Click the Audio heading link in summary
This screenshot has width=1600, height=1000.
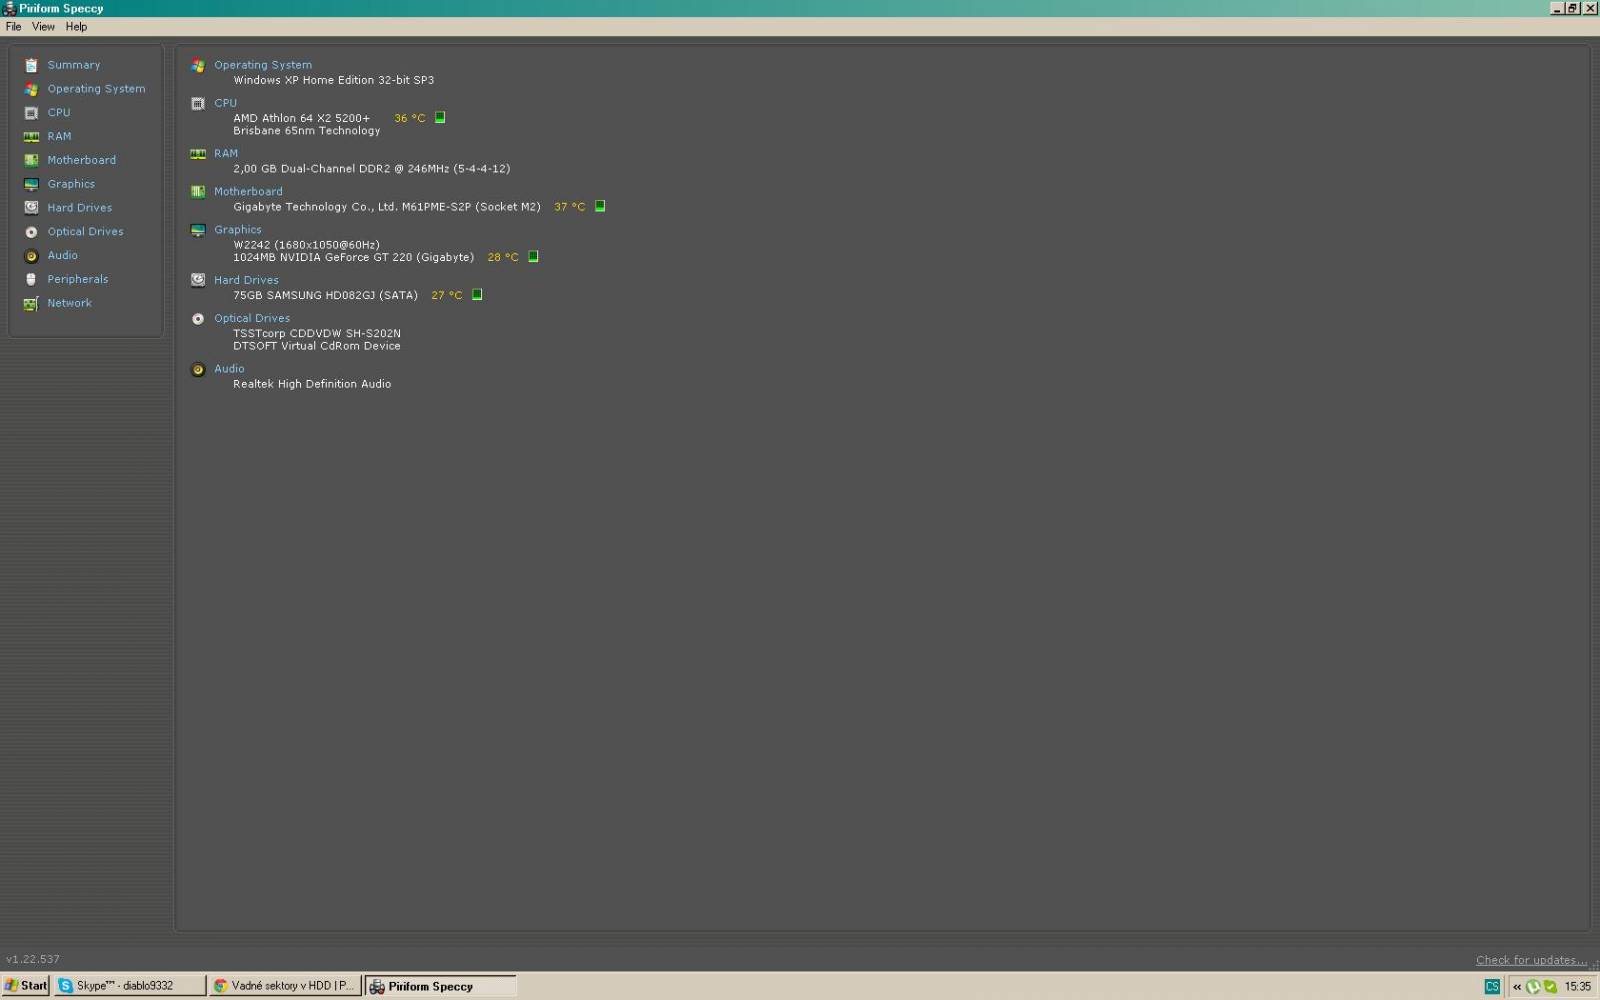click(x=229, y=369)
